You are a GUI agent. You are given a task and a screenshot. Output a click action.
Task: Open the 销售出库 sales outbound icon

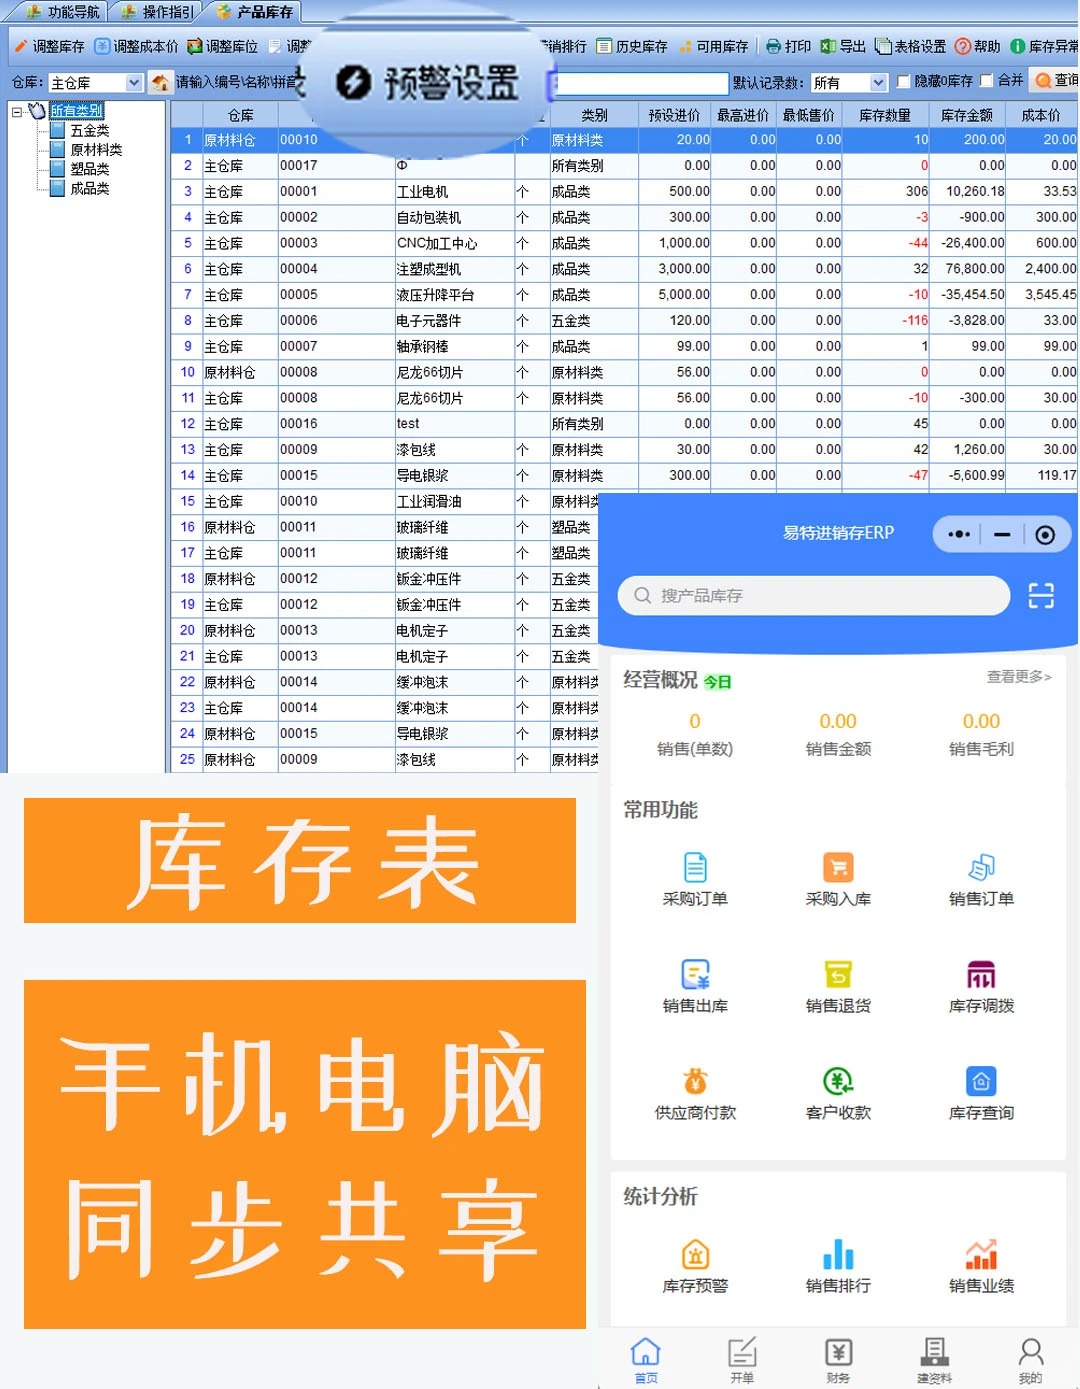pyautogui.click(x=695, y=975)
